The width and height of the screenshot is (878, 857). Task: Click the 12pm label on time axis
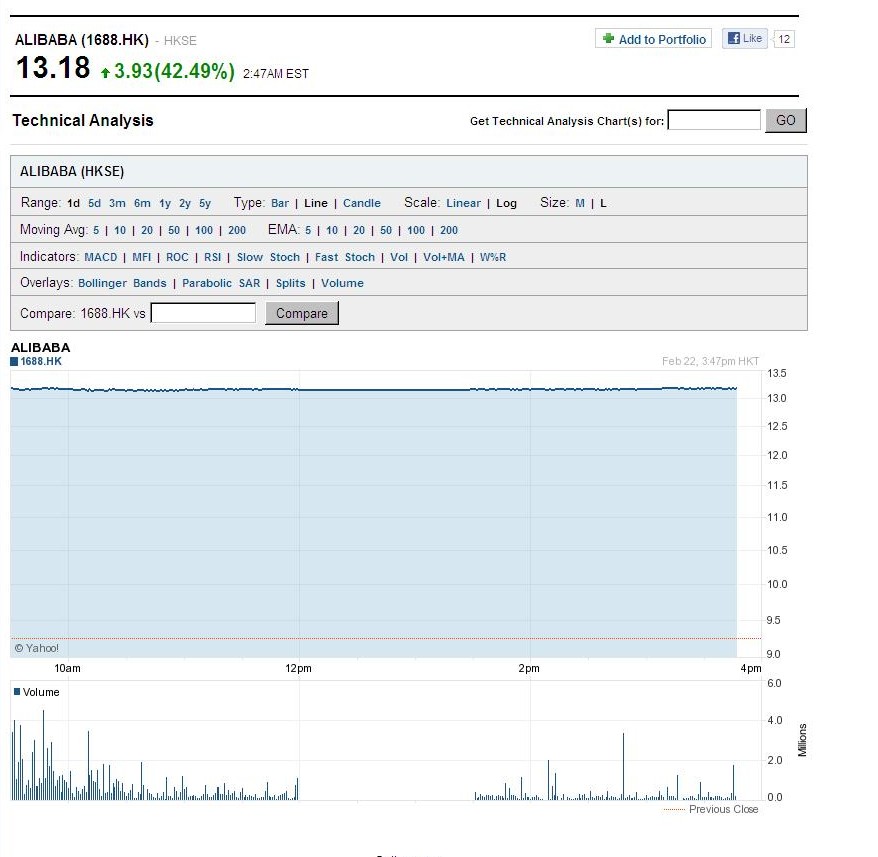tap(298, 668)
